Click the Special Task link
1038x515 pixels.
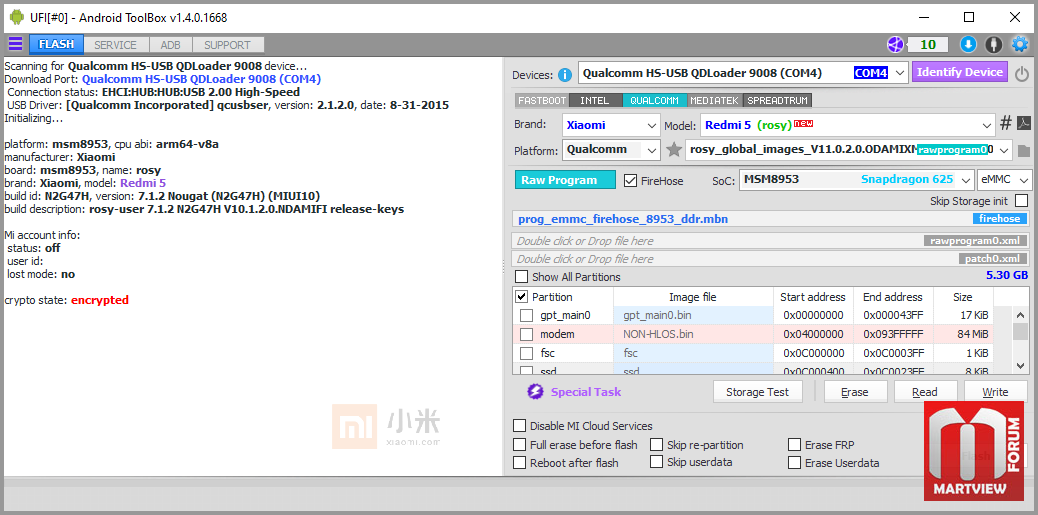point(586,392)
